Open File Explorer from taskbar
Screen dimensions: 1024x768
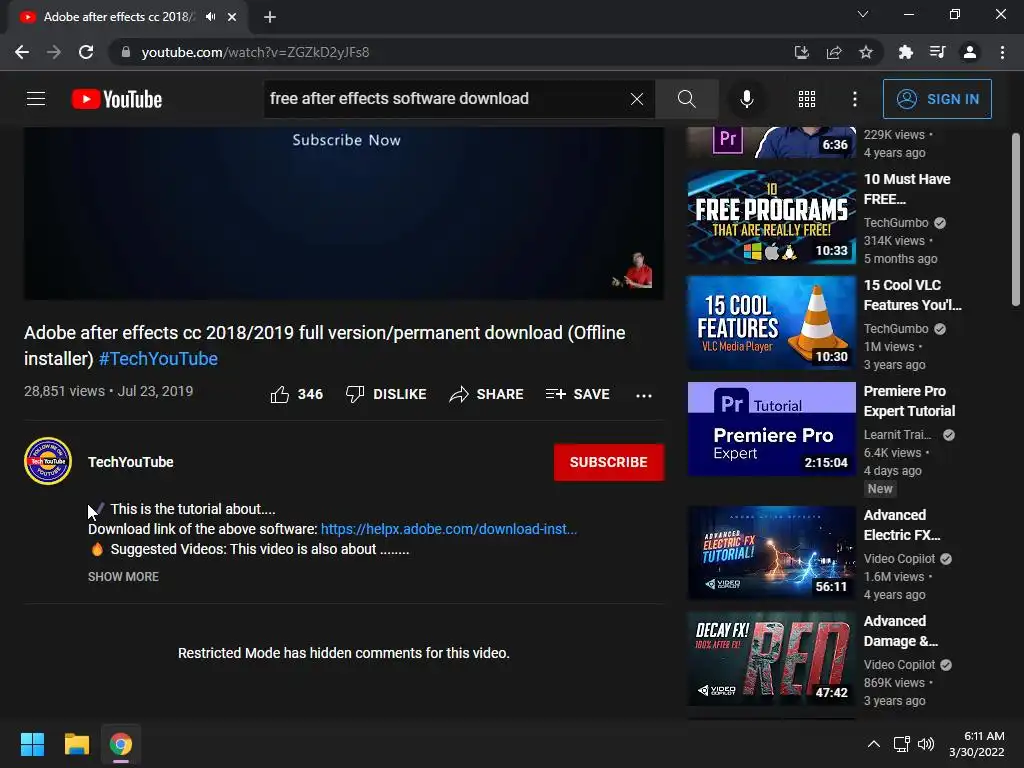click(x=76, y=744)
